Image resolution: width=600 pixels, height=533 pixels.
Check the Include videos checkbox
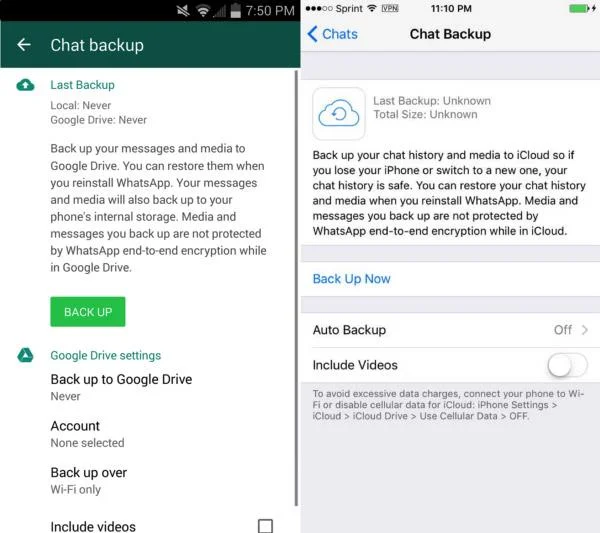pos(265,526)
